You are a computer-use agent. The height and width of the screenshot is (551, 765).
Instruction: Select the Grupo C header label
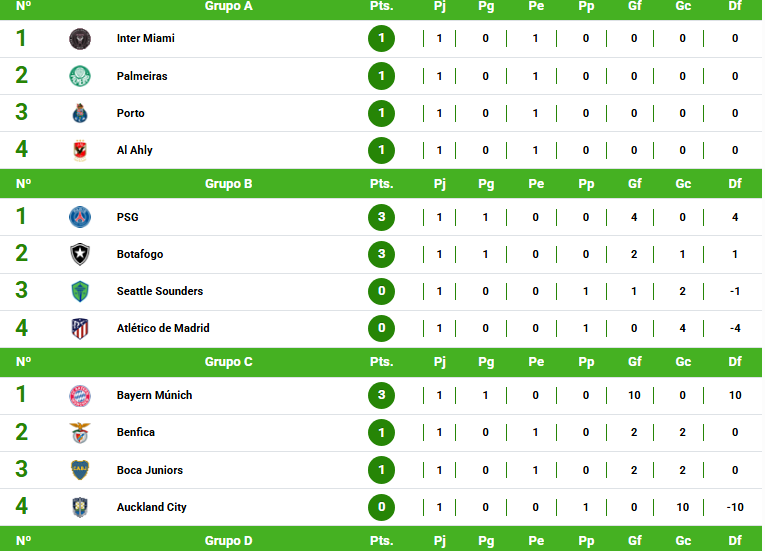click(228, 362)
